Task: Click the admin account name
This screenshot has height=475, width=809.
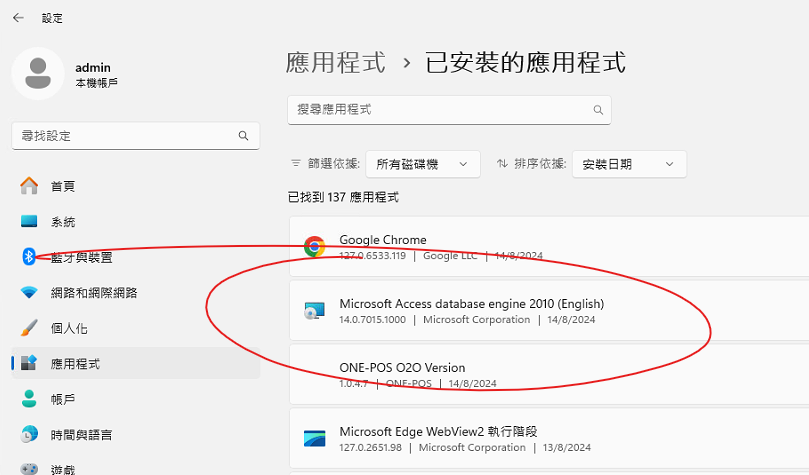Action: pos(93,68)
